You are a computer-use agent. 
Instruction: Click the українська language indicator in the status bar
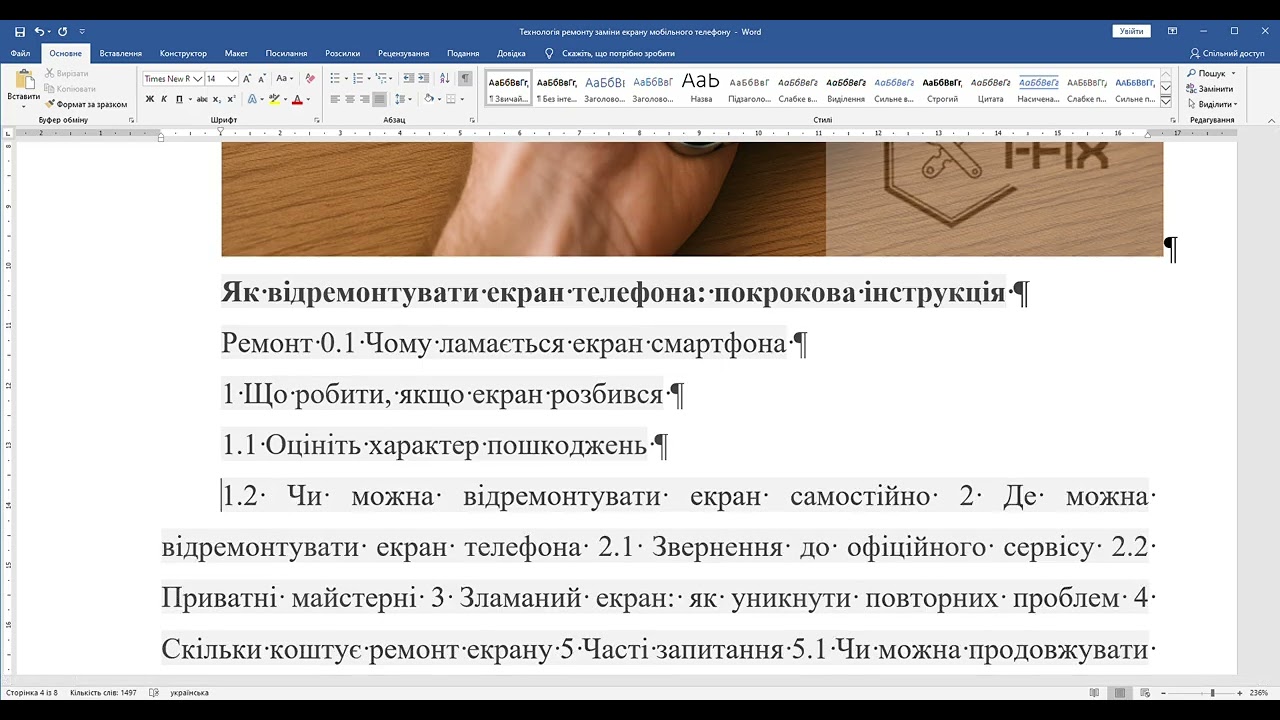coord(189,692)
